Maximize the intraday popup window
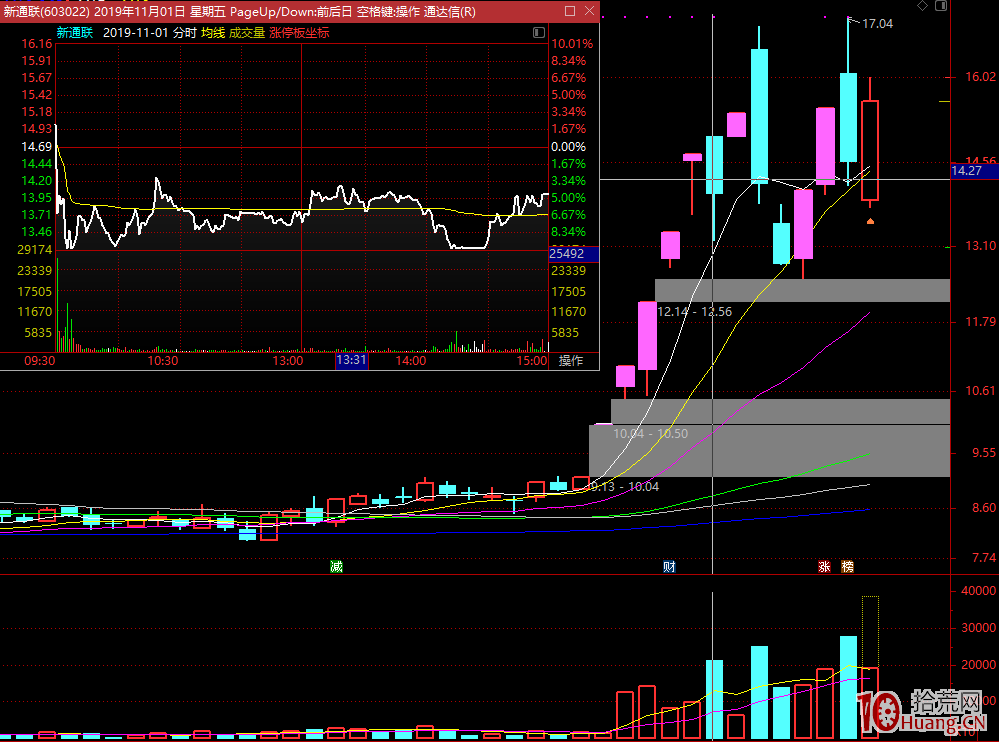Image resolution: width=999 pixels, height=742 pixels. [569, 12]
